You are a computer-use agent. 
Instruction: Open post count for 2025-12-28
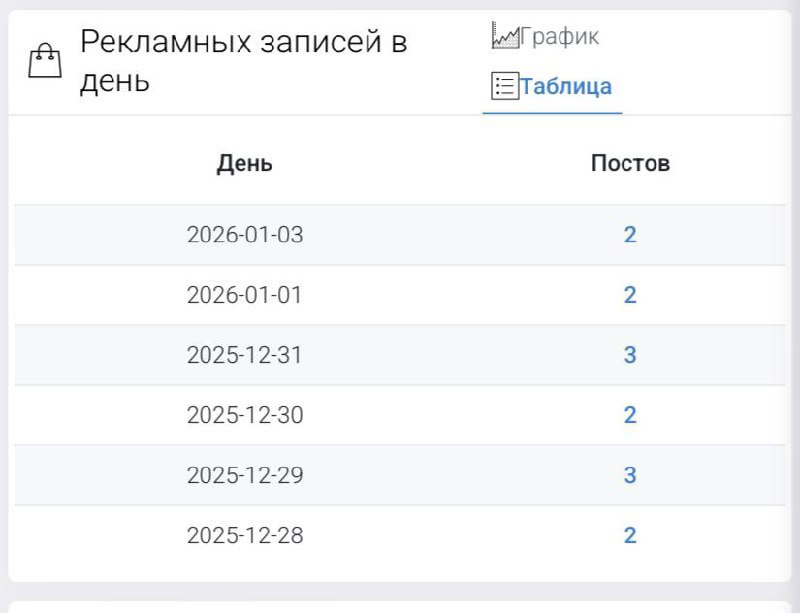[x=630, y=535]
